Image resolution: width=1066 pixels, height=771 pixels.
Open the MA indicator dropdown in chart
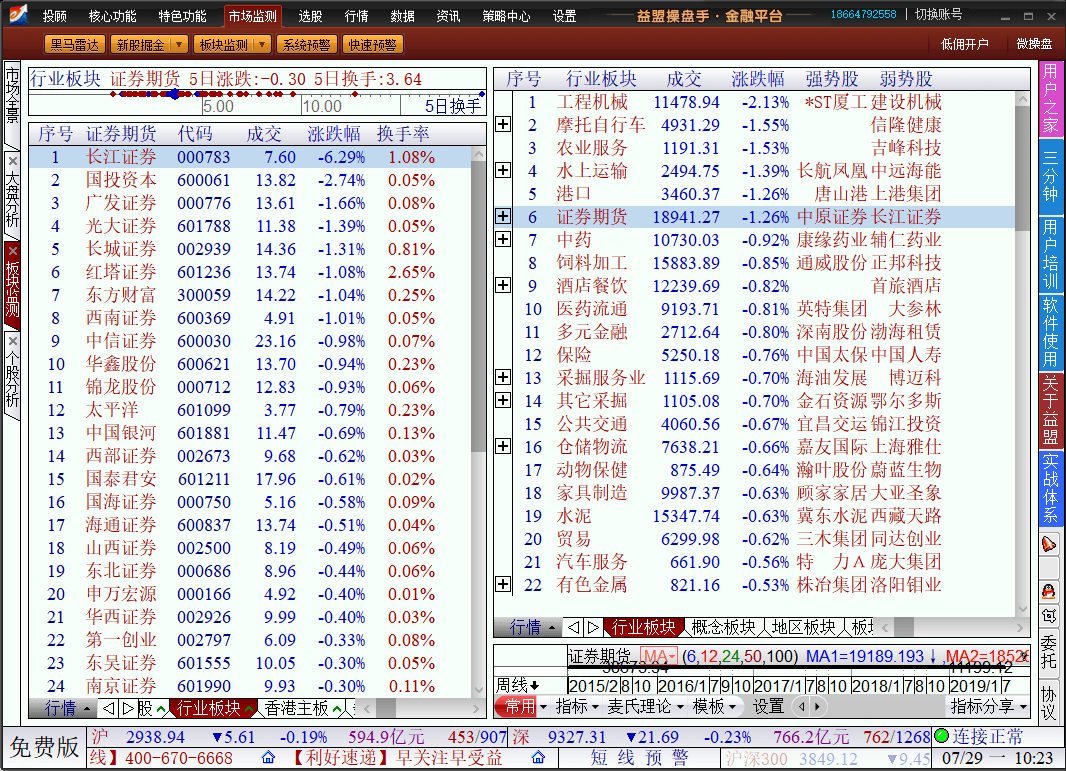point(672,656)
